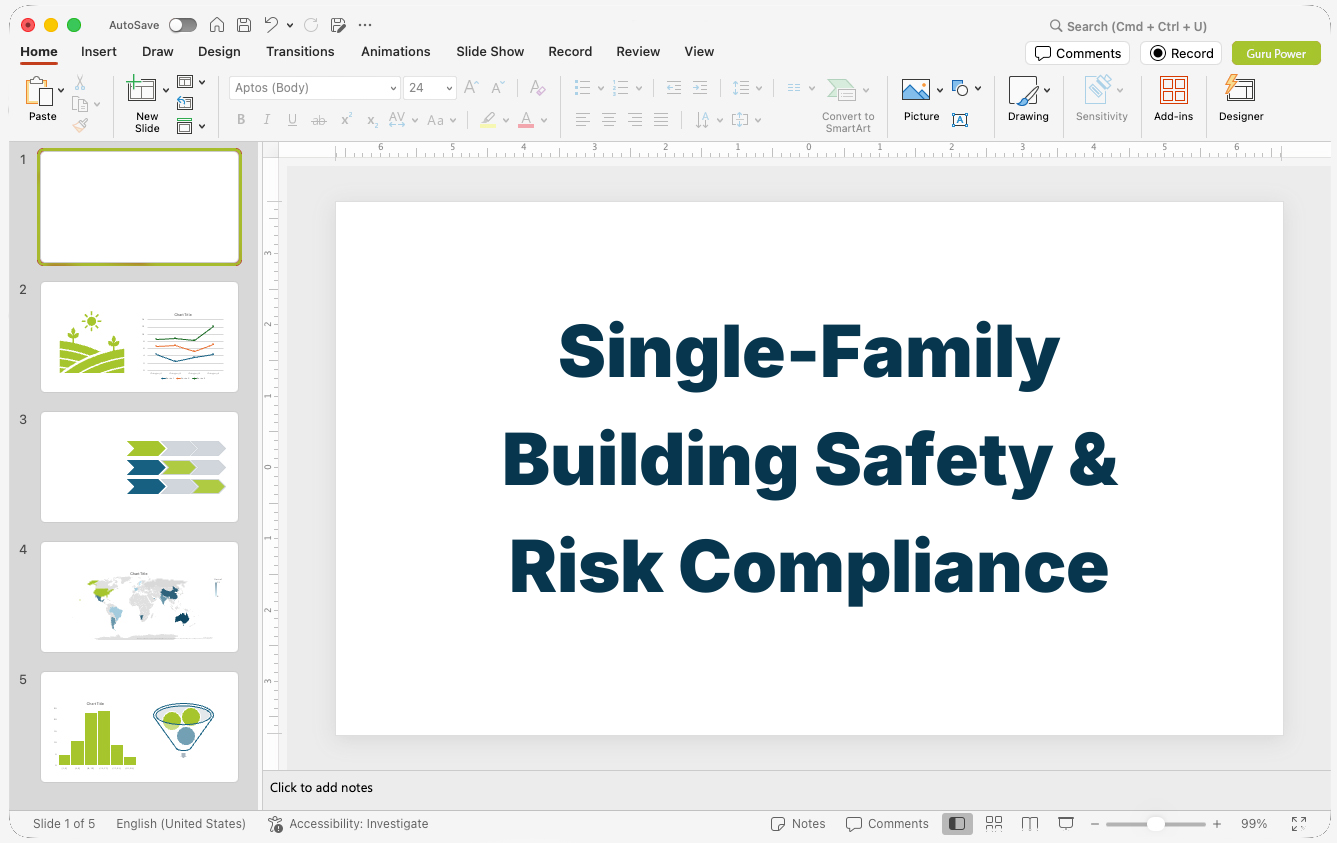The width and height of the screenshot is (1337, 843).
Task: Save the presentation with the disk icon
Action: click(244, 25)
